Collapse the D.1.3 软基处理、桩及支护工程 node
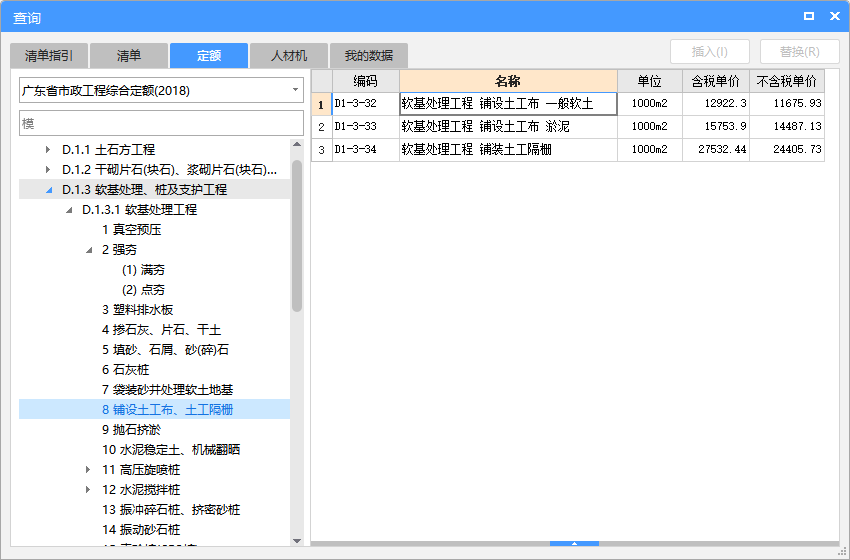 [49, 190]
